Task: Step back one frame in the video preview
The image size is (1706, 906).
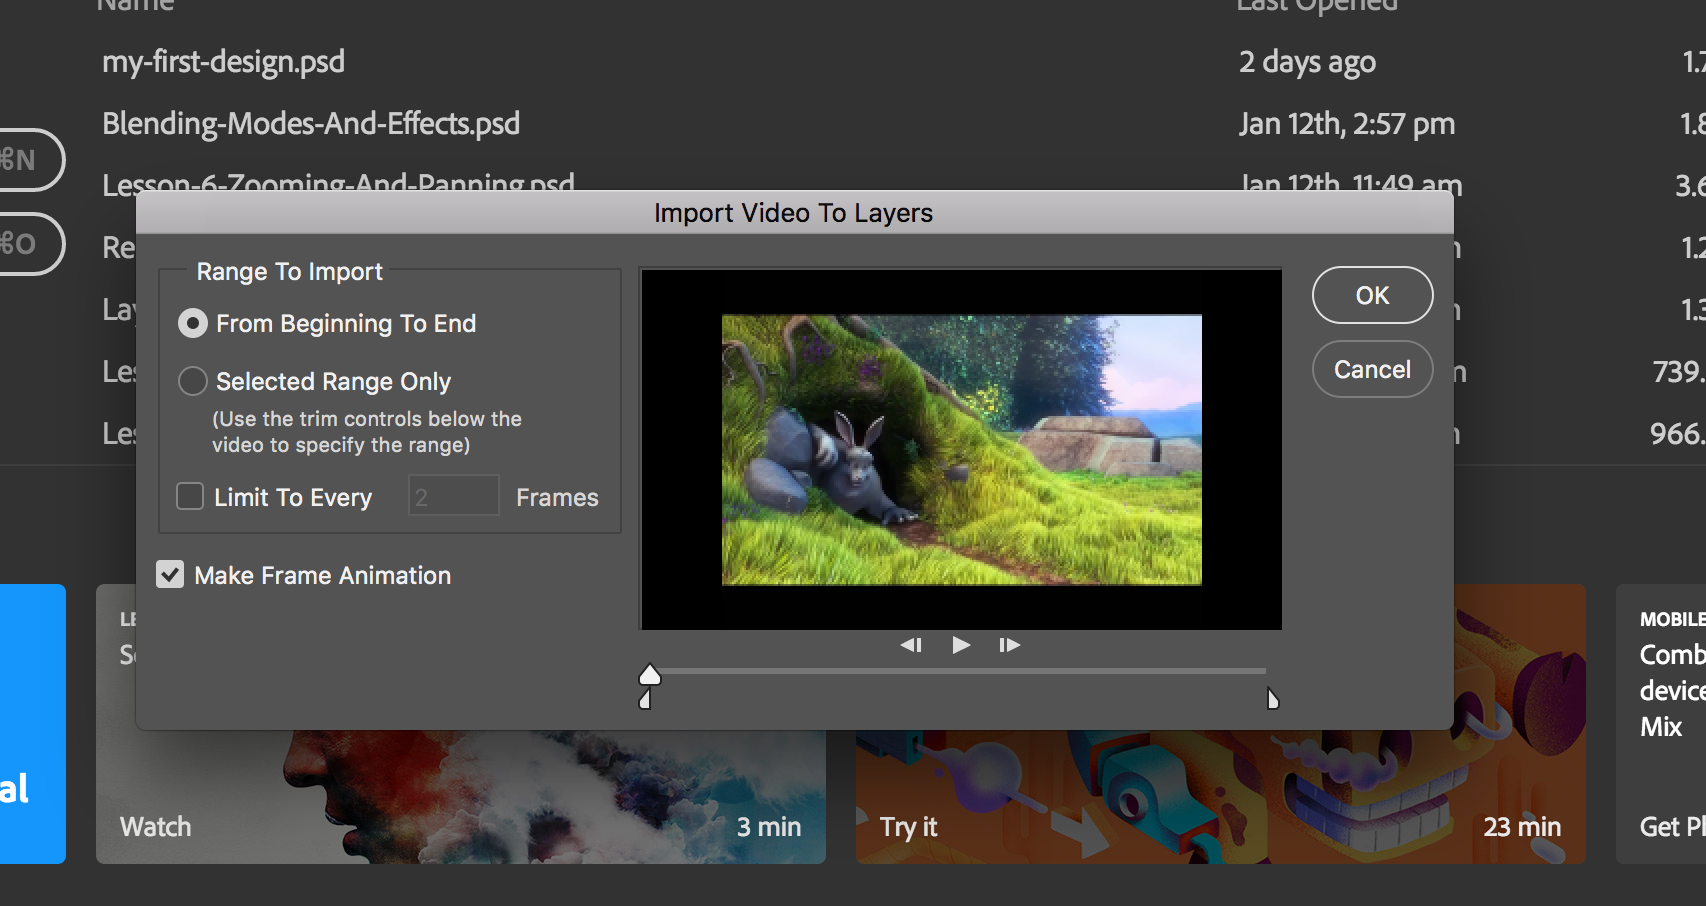Action: tap(911, 645)
